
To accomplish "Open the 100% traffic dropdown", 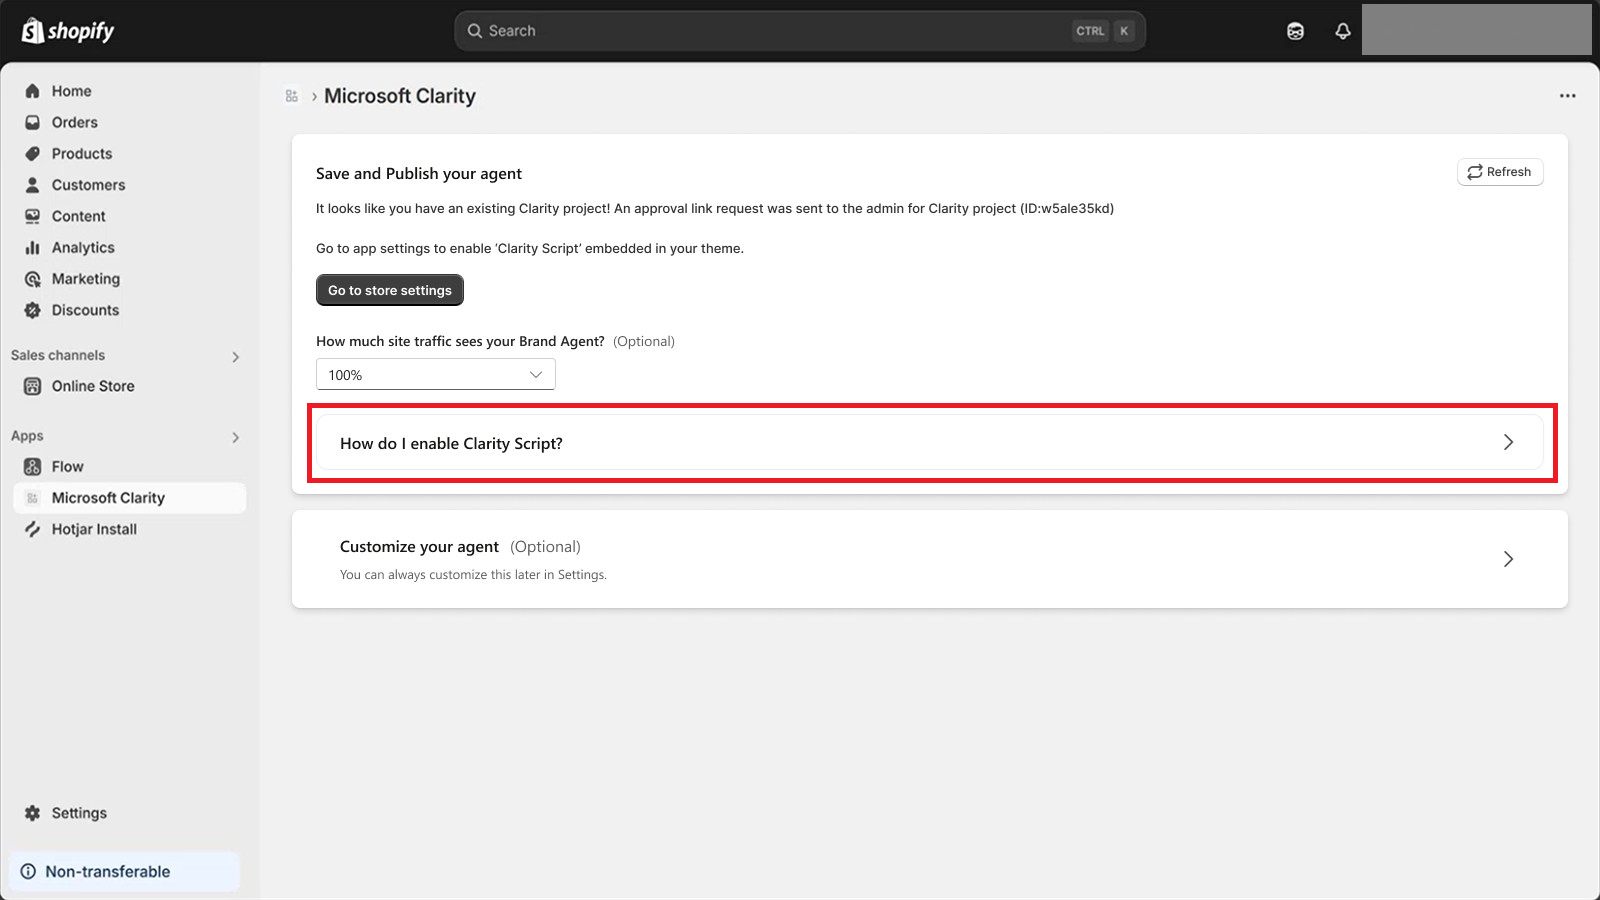I will pyautogui.click(x=436, y=375).
